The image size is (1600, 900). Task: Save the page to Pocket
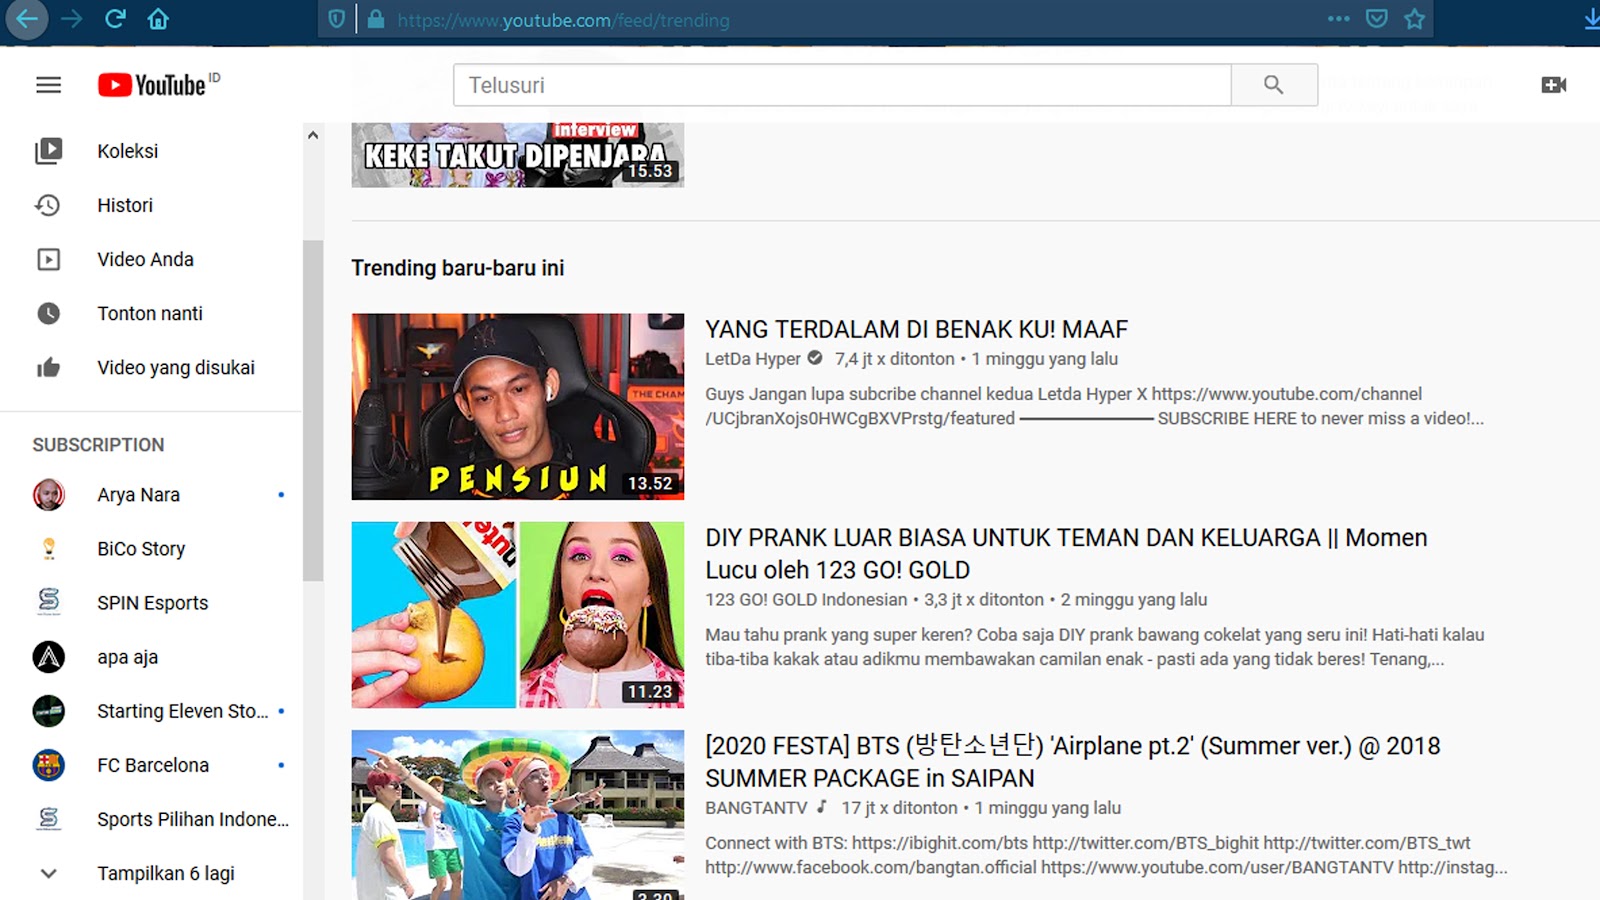click(x=1377, y=19)
